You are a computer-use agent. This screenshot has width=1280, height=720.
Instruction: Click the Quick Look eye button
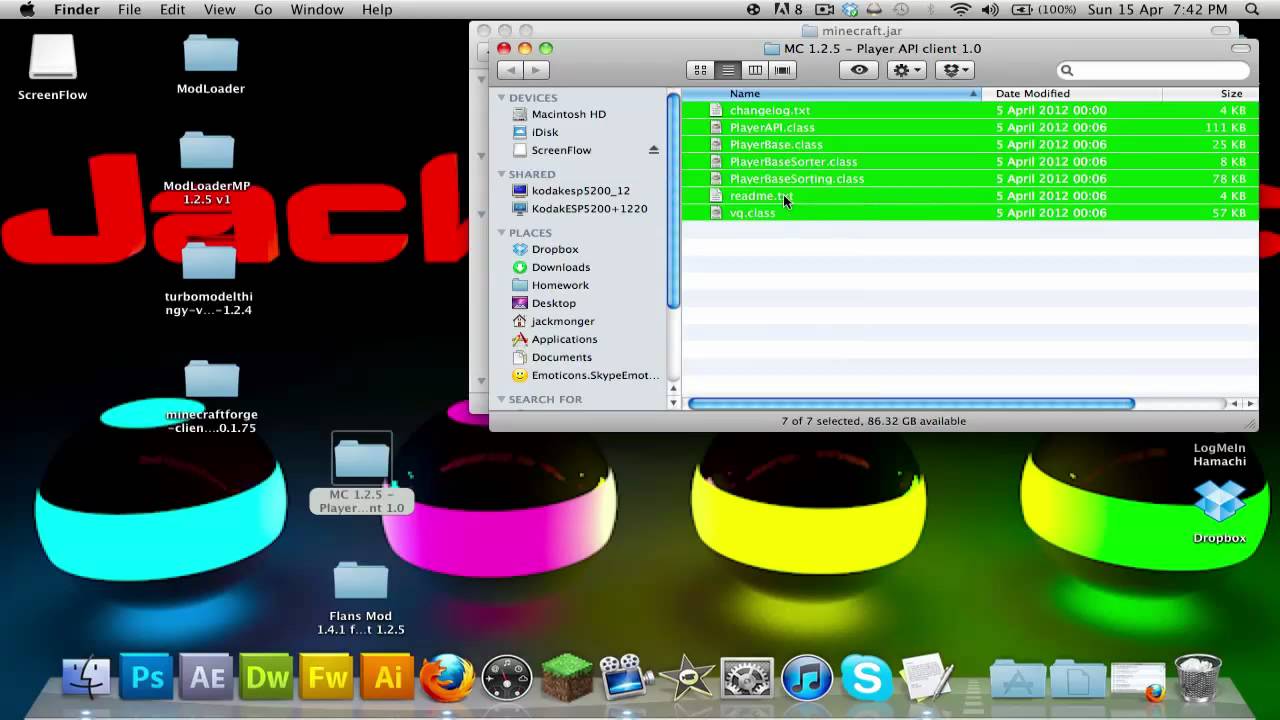859,70
